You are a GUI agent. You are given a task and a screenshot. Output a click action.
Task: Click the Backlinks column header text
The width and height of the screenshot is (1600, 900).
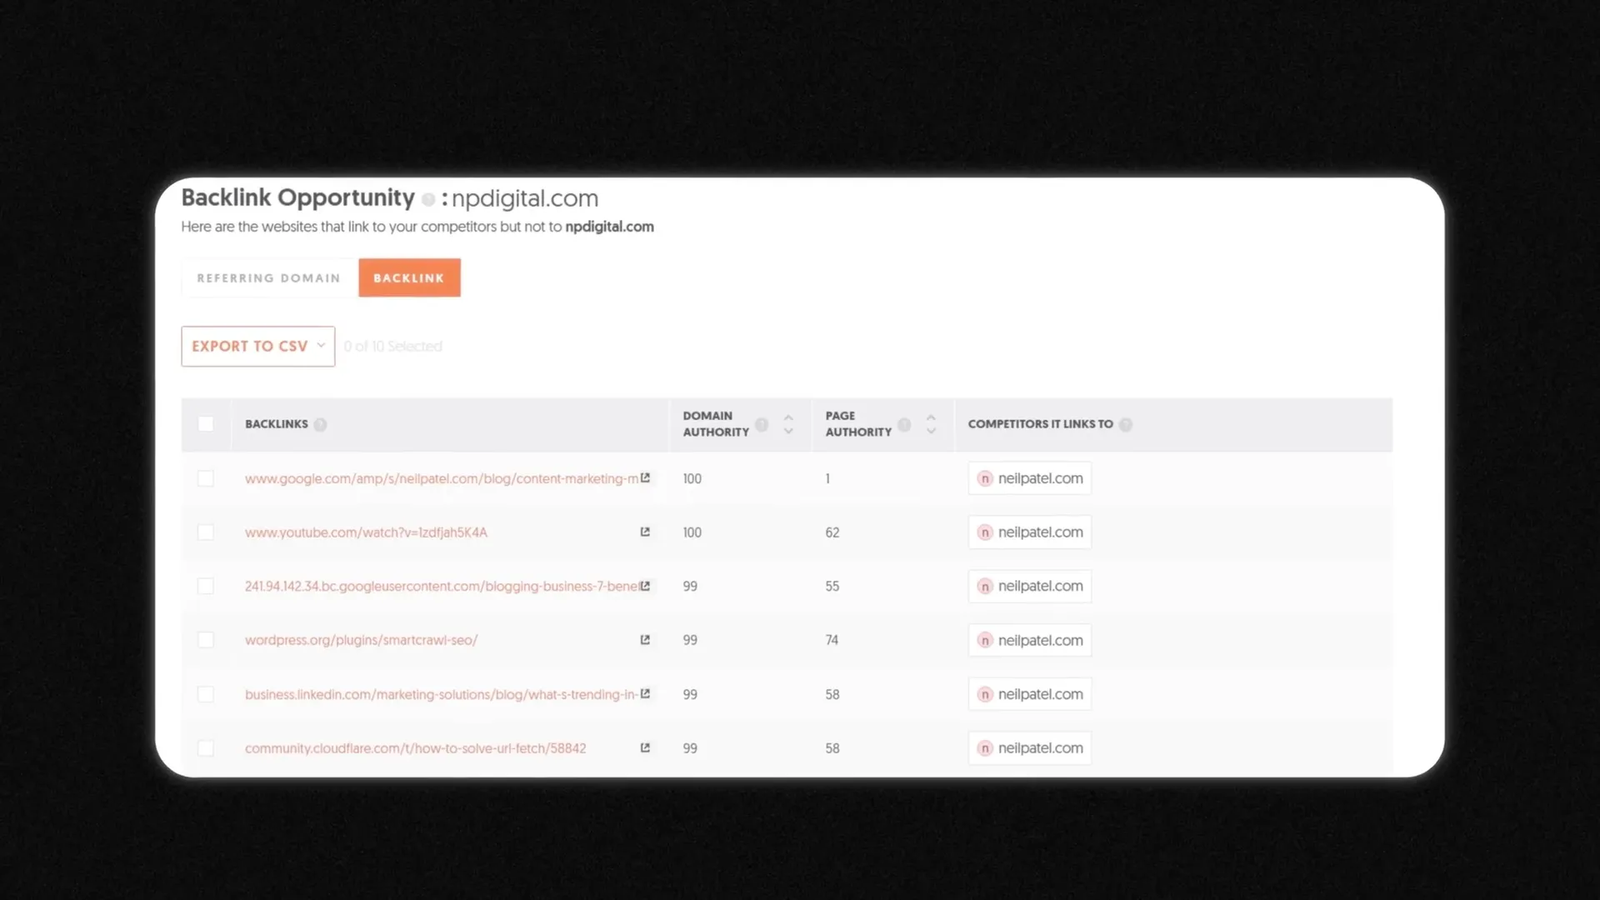276,424
